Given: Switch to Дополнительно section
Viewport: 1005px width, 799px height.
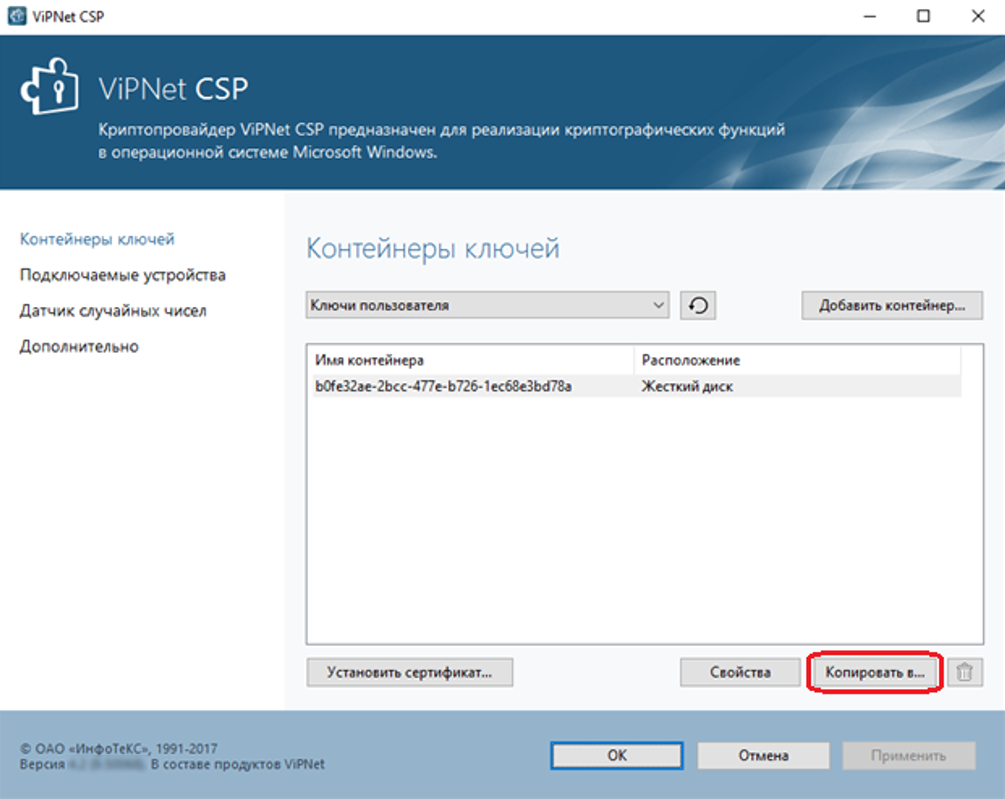Looking at the screenshot, I should click(79, 347).
